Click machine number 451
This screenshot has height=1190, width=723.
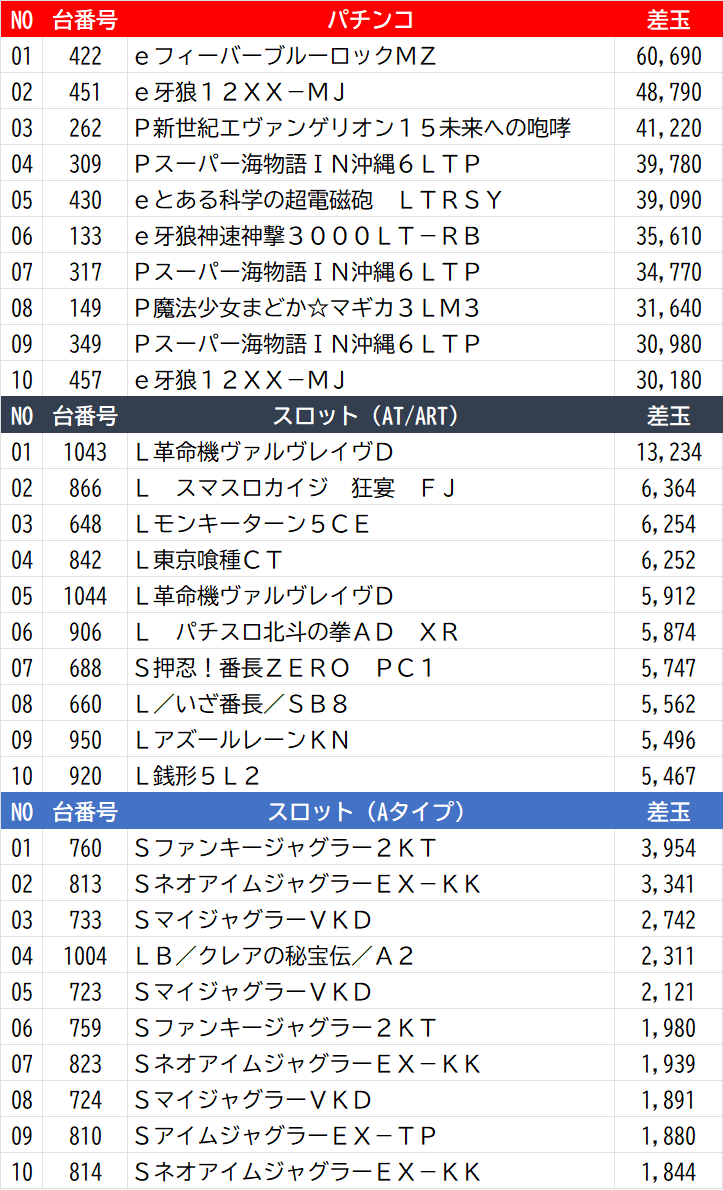click(x=85, y=92)
